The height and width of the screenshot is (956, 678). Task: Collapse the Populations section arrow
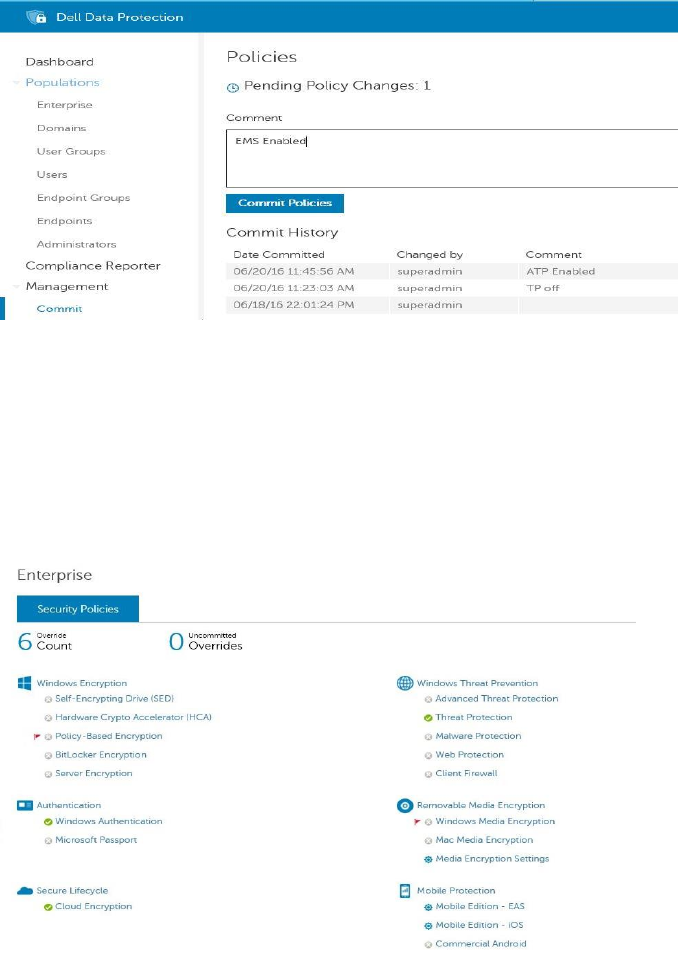coord(16,83)
